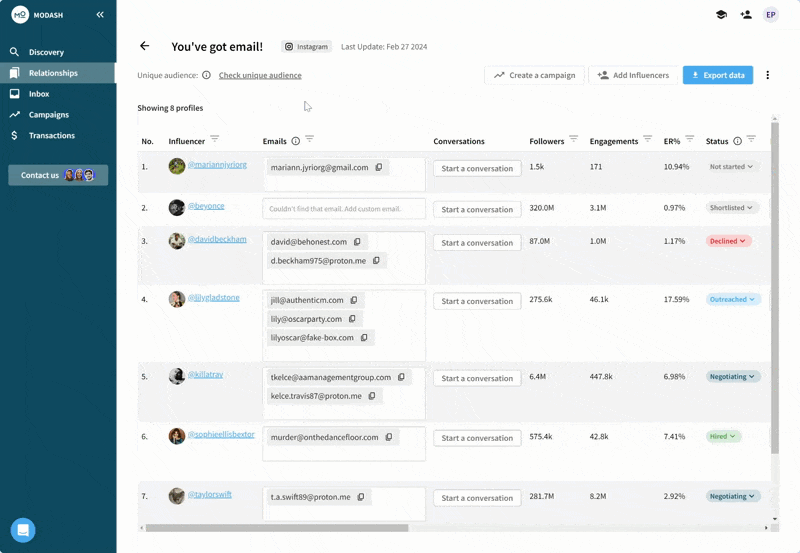Click the Status info icon
Image resolution: width=800 pixels, height=553 pixels.
pyautogui.click(x=737, y=141)
